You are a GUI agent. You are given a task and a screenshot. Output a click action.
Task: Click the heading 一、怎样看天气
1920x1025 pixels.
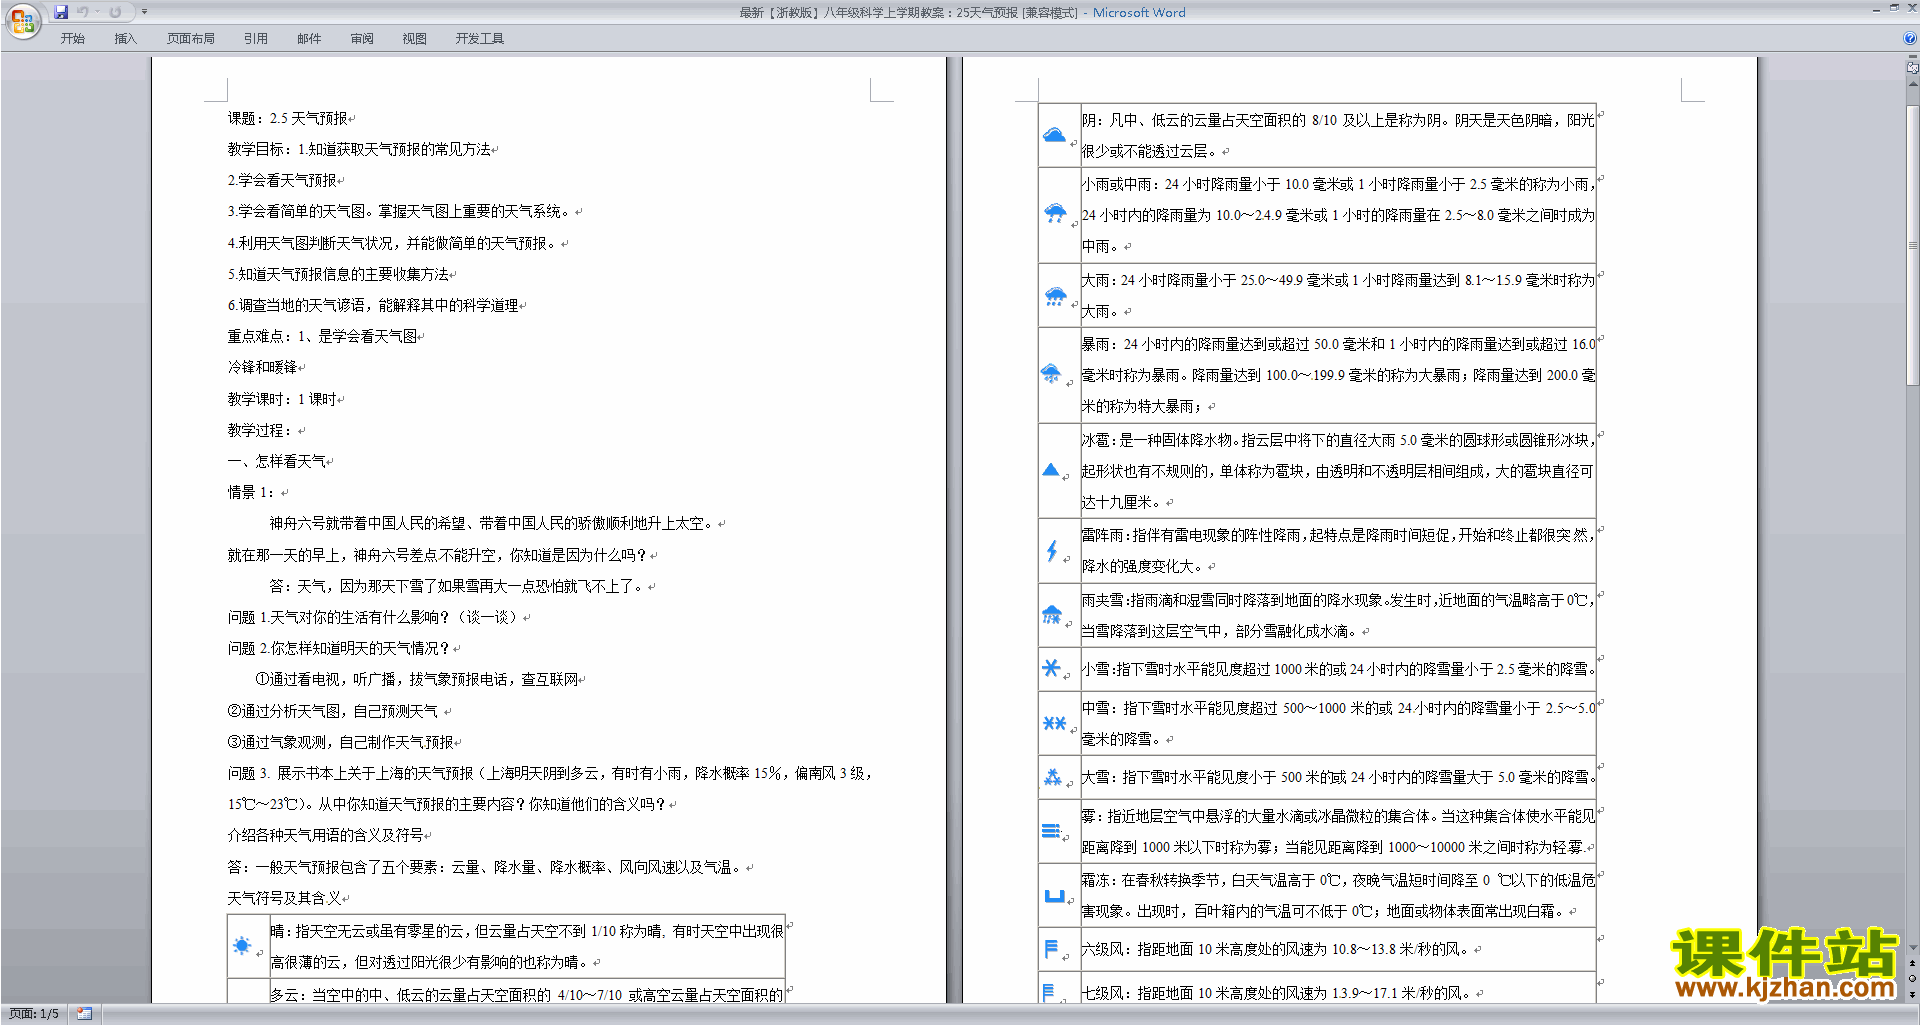pos(276,461)
